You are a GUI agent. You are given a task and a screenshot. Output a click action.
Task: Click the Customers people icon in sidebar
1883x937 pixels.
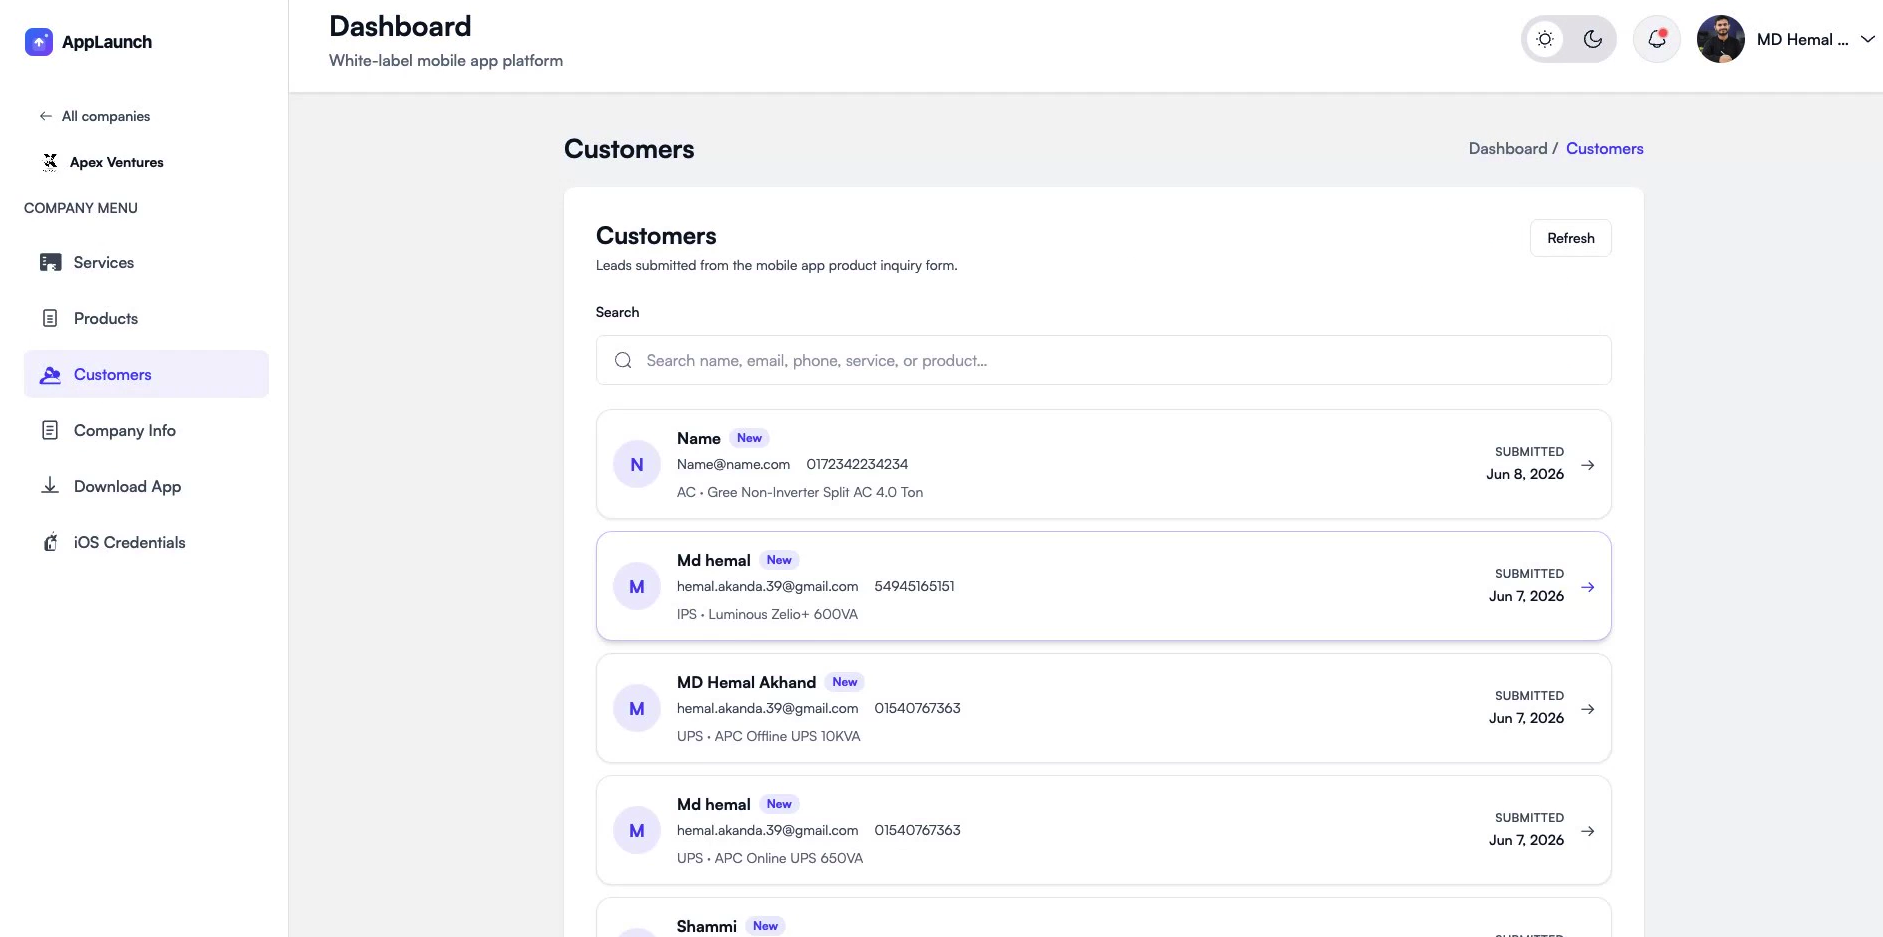tap(50, 374)
